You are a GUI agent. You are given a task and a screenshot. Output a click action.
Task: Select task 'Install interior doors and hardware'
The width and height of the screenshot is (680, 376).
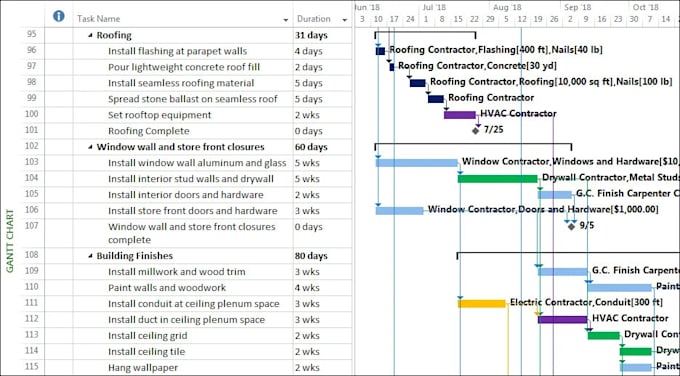click(186, 195)
